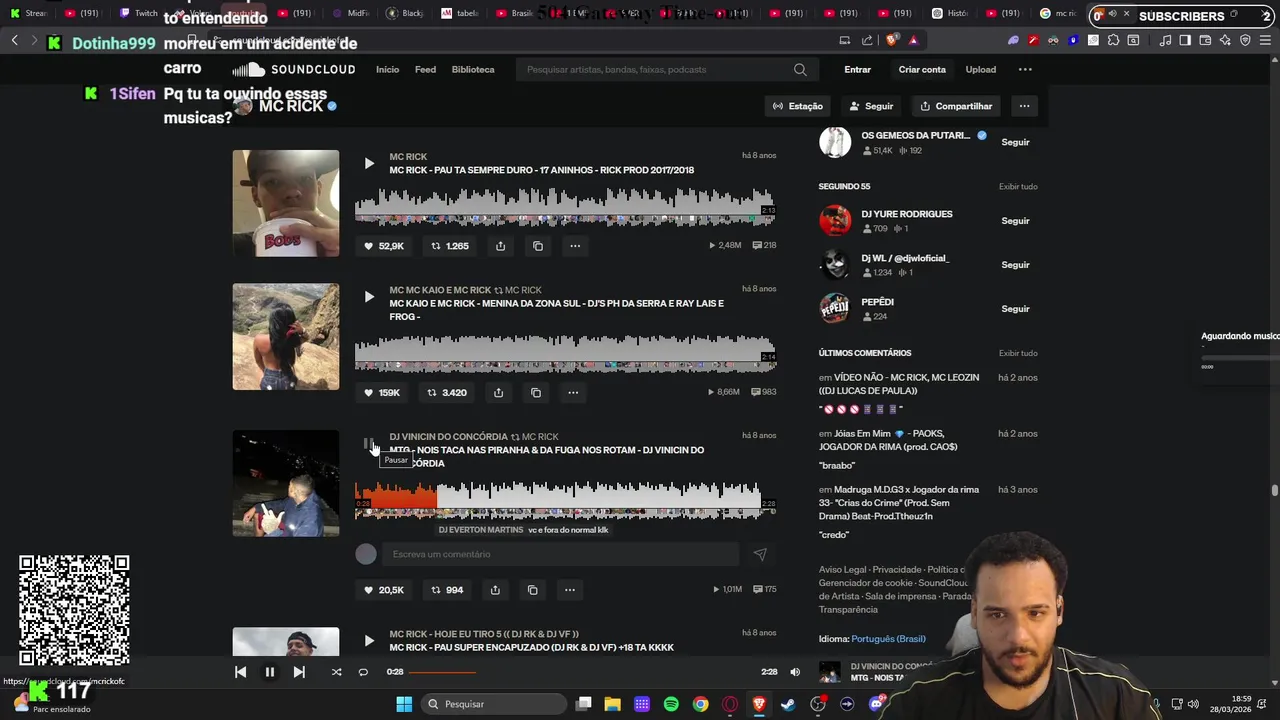Repost the track showing 1.265 reposts
The height and width of the screenshot is (720, 1280).
450,245
